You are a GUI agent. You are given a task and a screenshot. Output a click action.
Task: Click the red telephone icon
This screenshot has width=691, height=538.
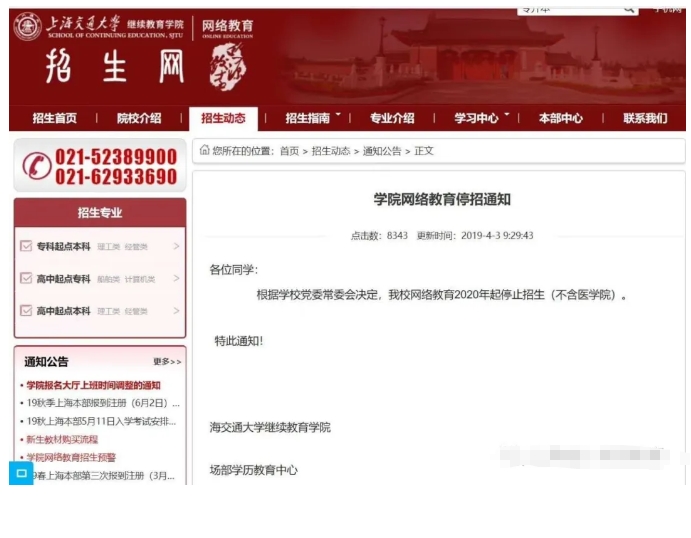coord(37,166)
